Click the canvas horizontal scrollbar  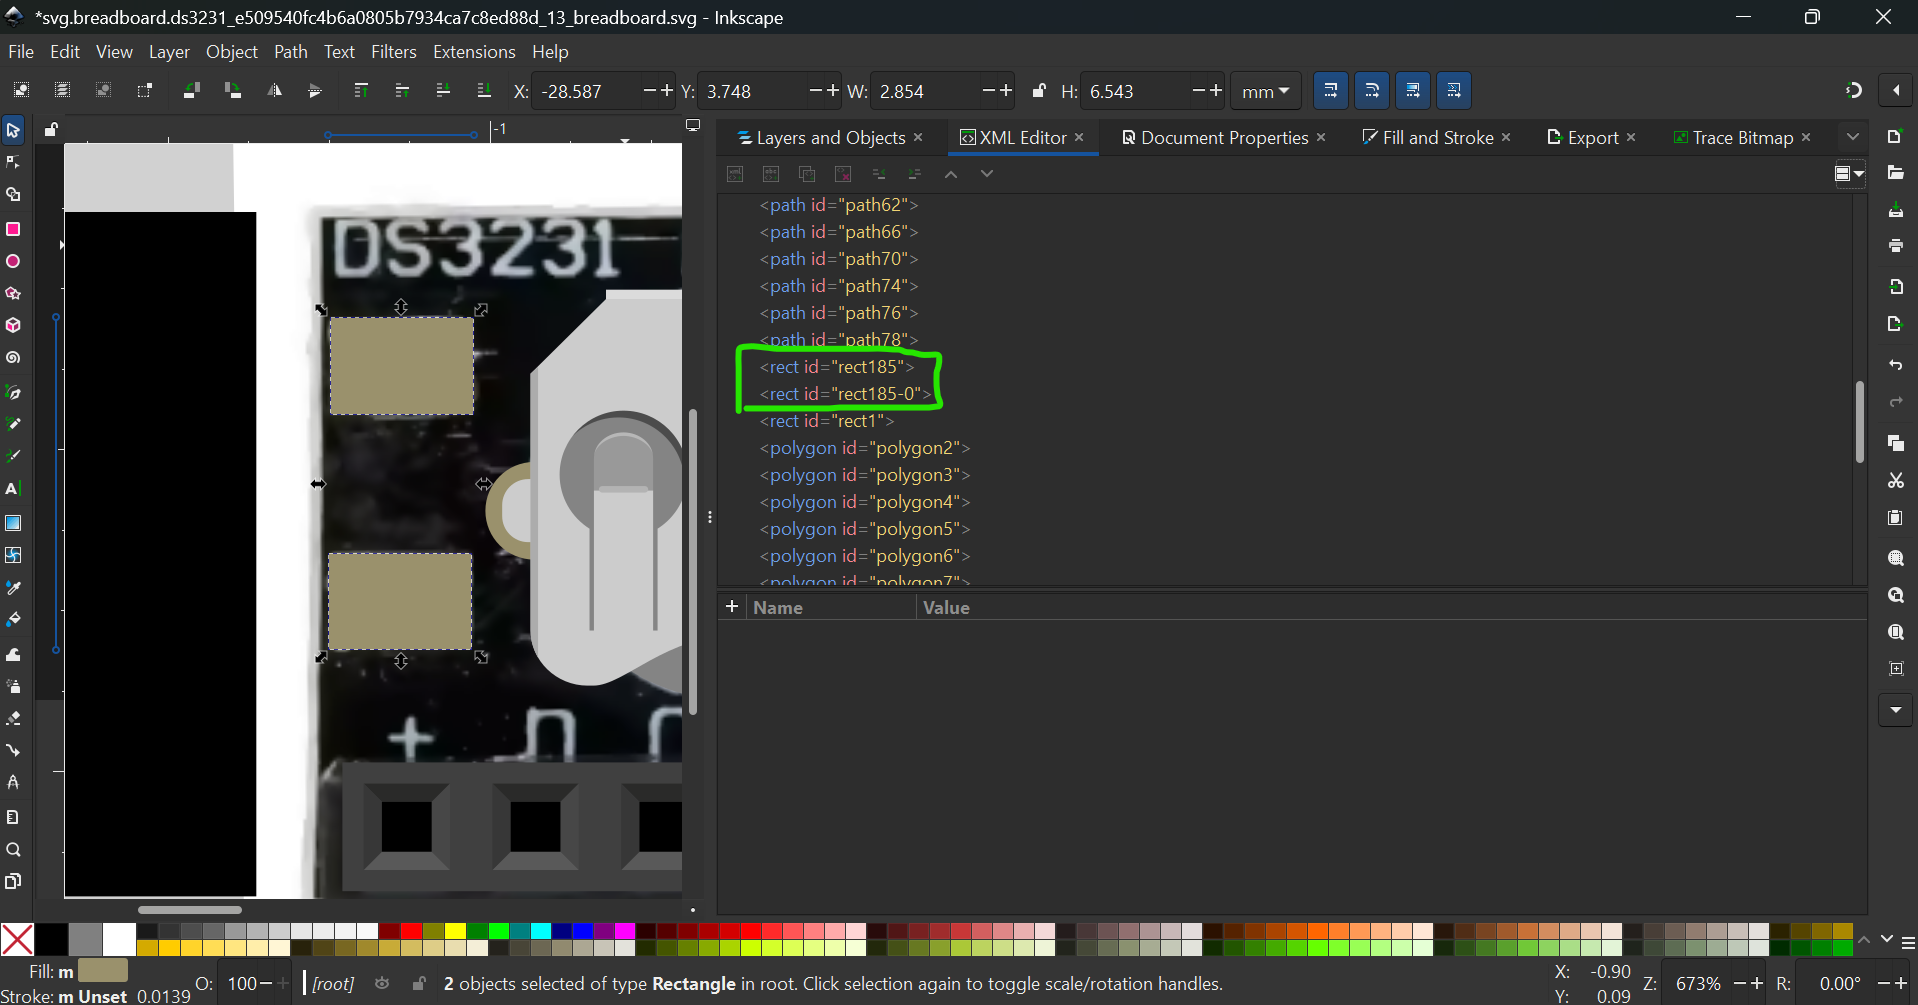point(190,910)
